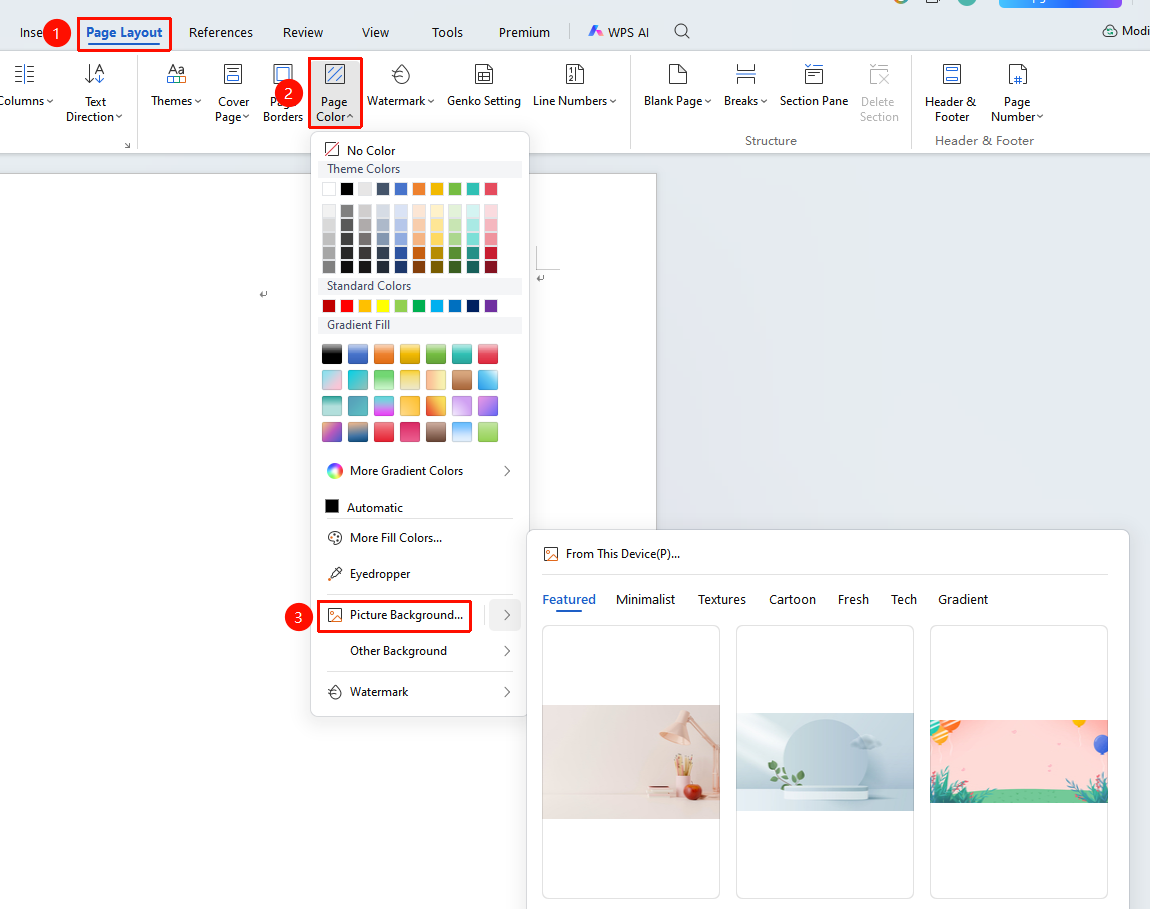1150x909 pixels.
Task: Open the Cartoon category
Action: pyautogui.click(x=792, y=599)
